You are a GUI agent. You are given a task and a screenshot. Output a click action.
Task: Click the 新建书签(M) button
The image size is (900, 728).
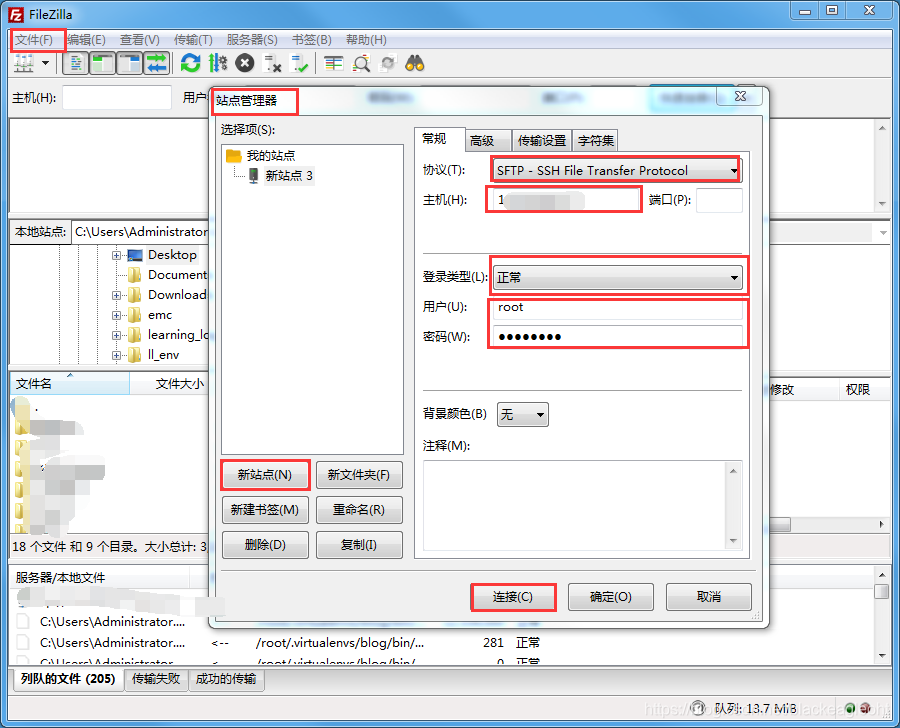pyautogui.click(x=265, y=510)
